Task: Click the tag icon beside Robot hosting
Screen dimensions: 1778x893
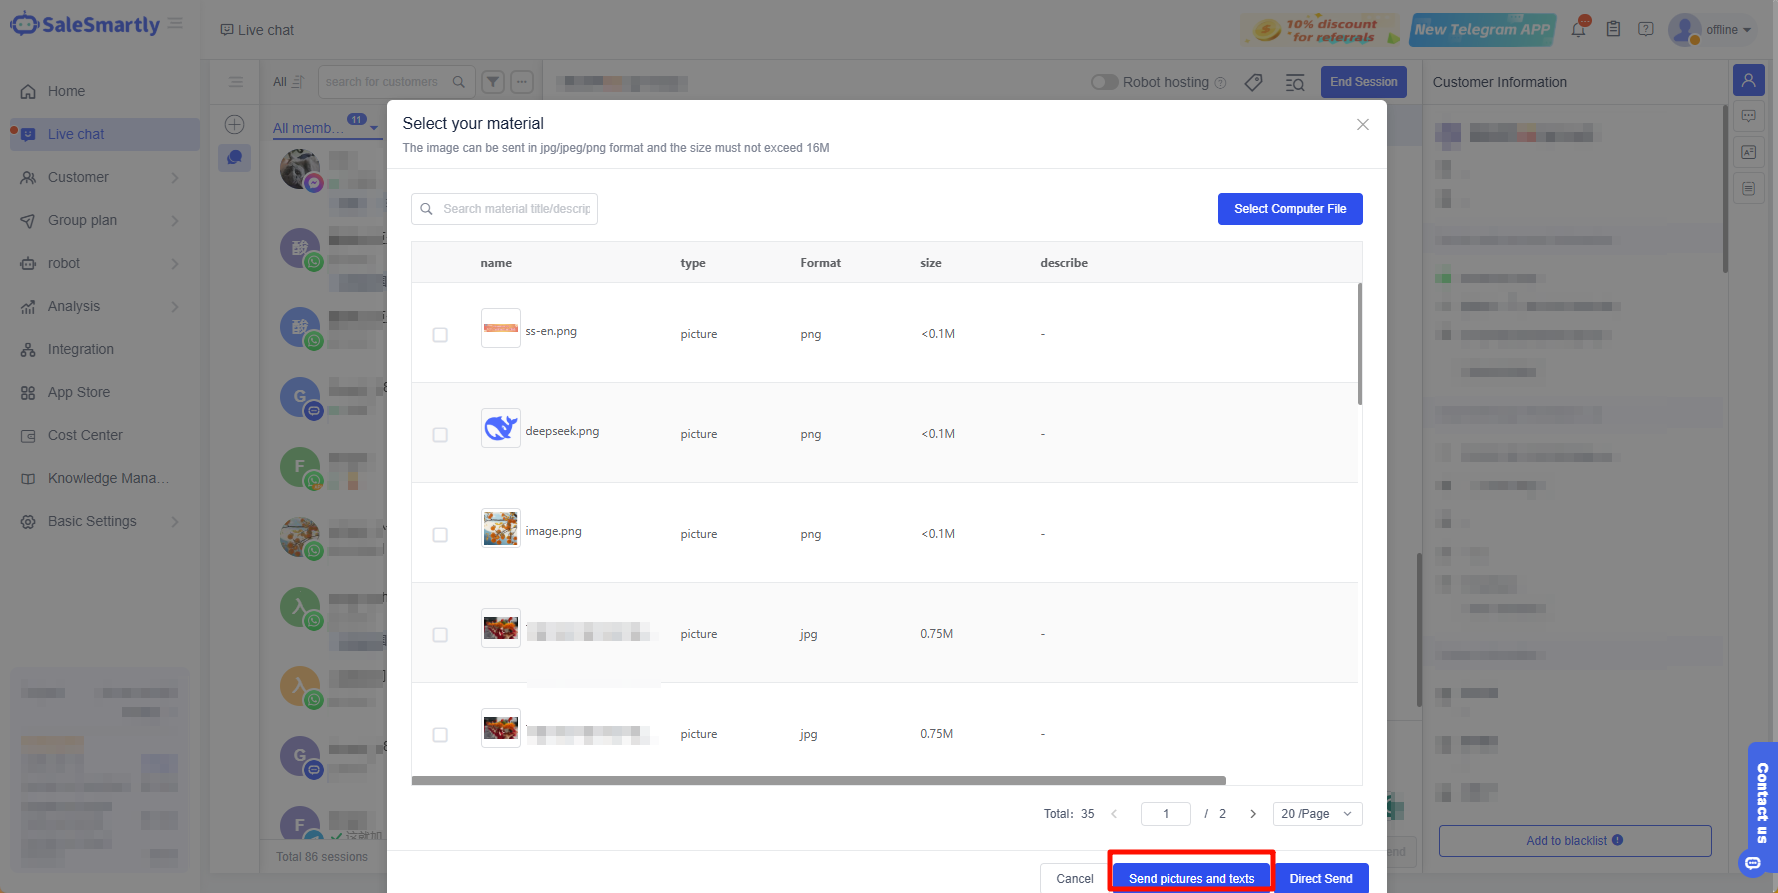Action: [x=1253, y=82]
